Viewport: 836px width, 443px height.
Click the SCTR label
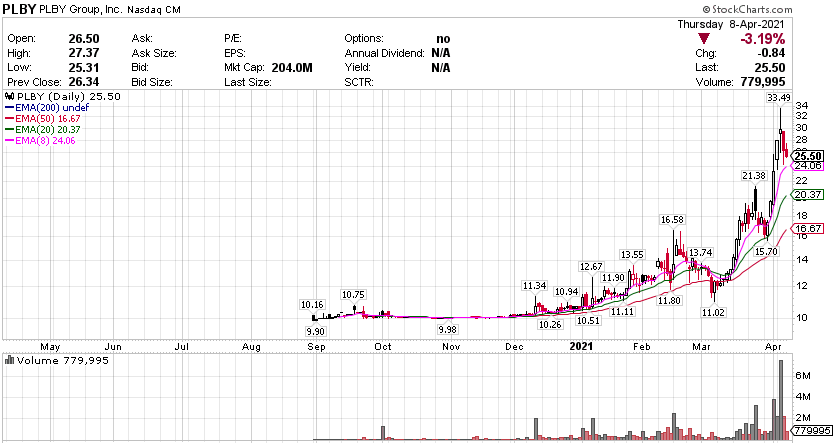point(359,82)
